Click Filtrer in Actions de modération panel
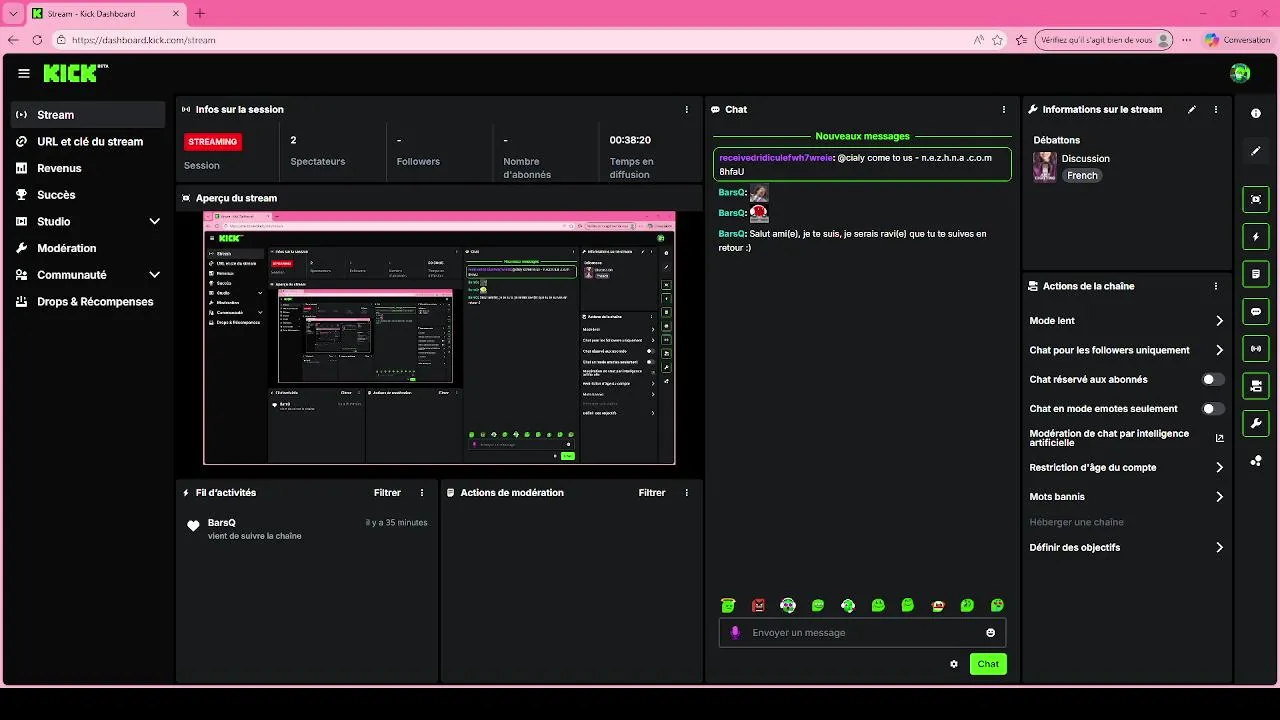 [x=652, y=493]
